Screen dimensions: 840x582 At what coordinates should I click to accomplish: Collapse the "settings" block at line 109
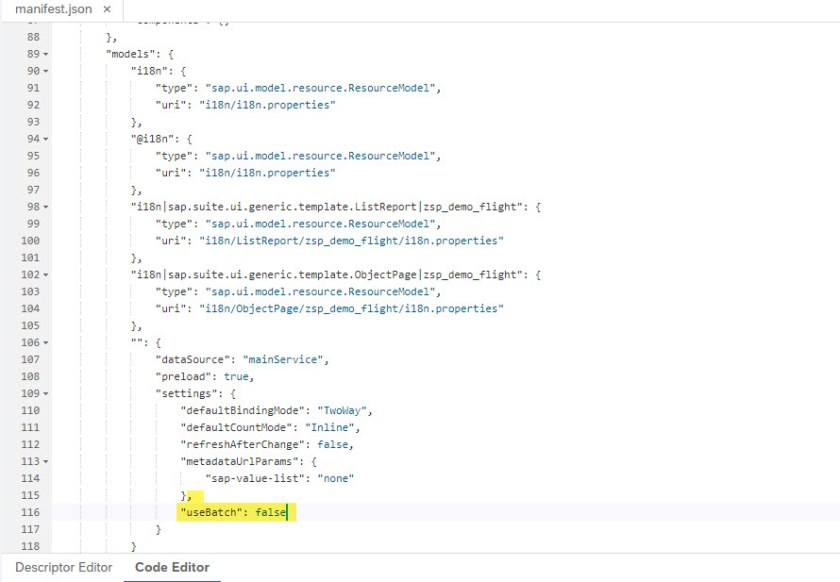(x=46, y=393)
